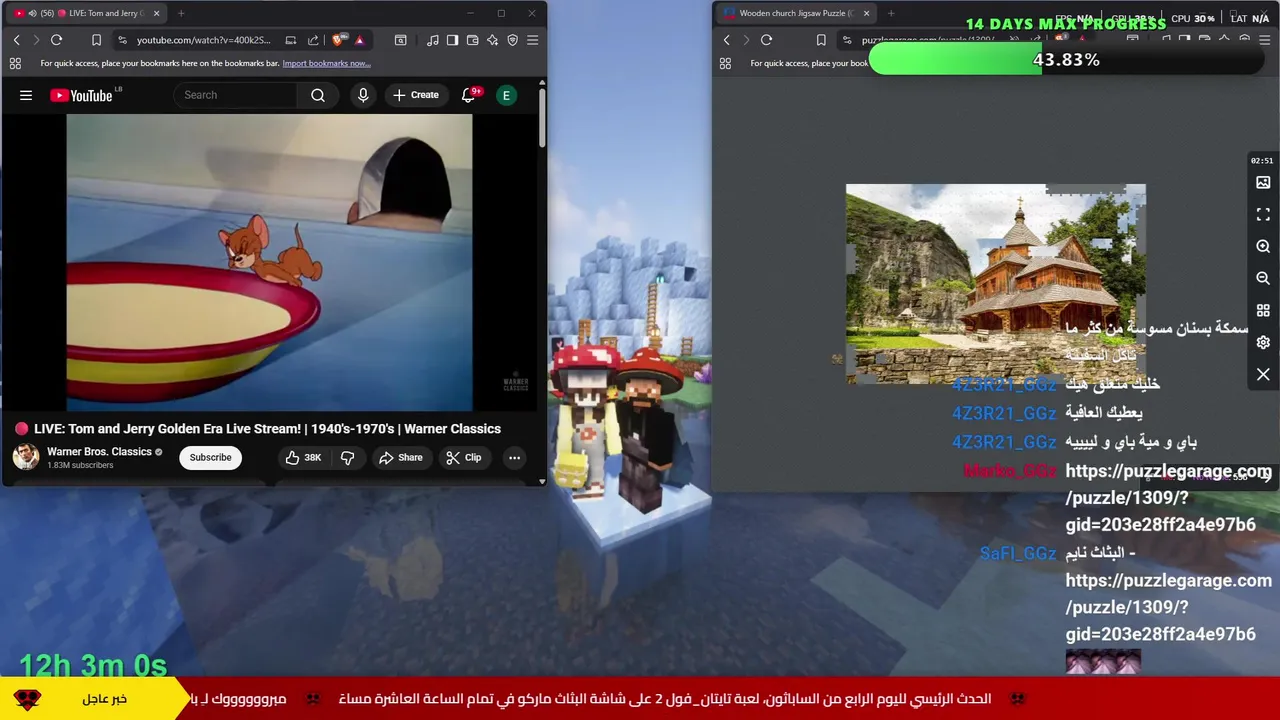Click the youtube.com address bar
This screenshot has width=1280, height=720.
pyautogui.click(x=204, y=40)
